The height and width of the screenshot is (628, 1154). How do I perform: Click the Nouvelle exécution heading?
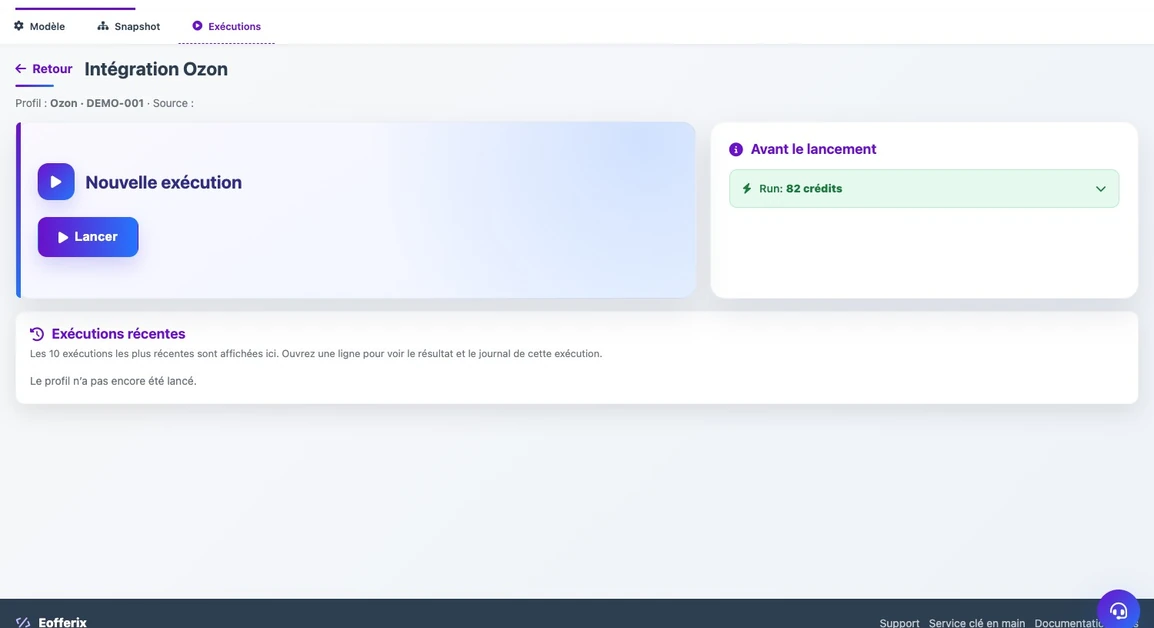pyautogui.click(x=163, y=183)
